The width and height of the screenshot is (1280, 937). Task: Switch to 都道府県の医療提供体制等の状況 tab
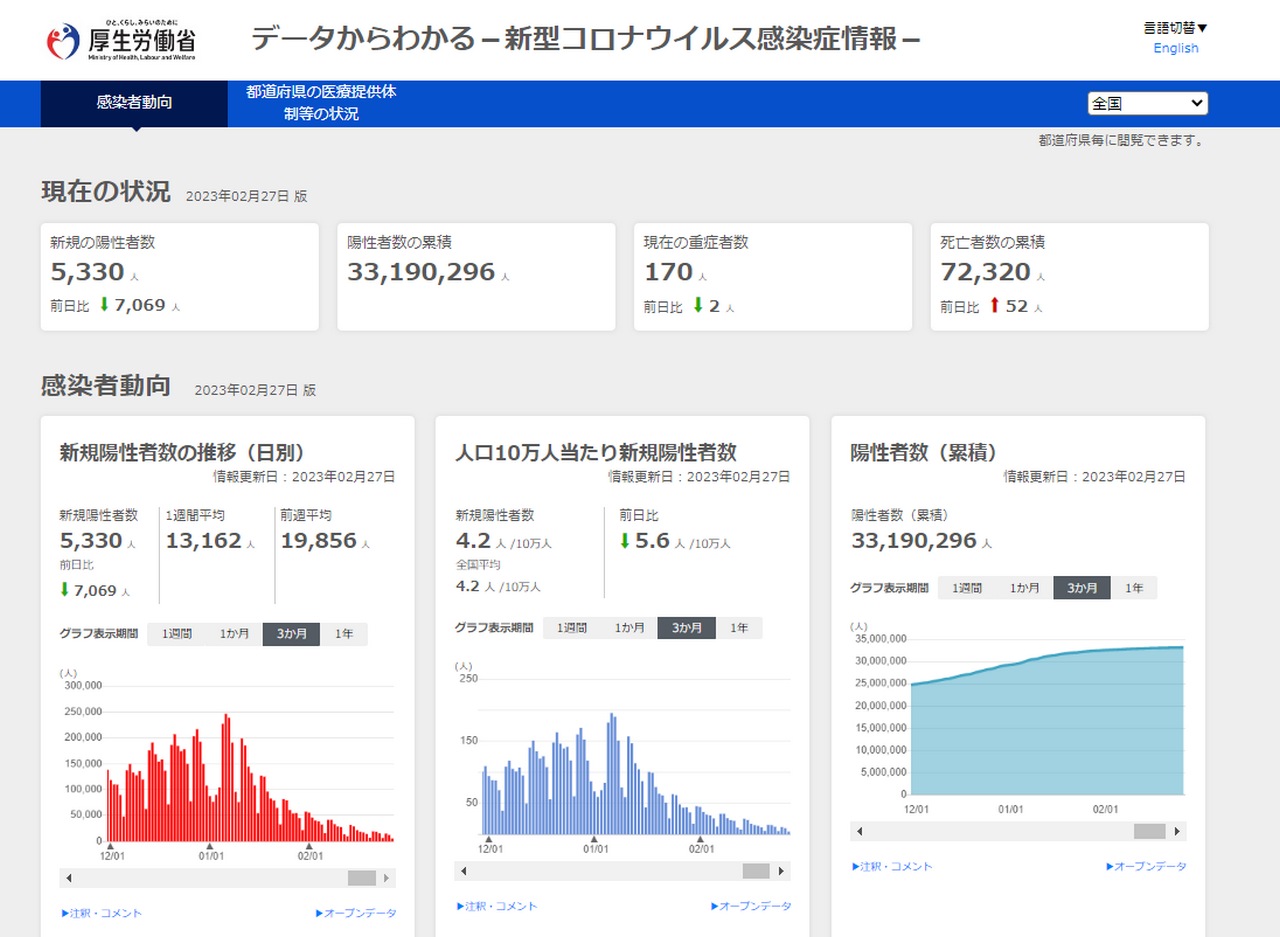click(x=321, y=103)
